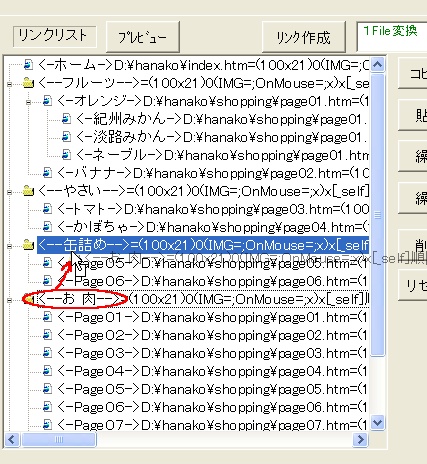Click page icon of Page01 row

coord(47,317)
